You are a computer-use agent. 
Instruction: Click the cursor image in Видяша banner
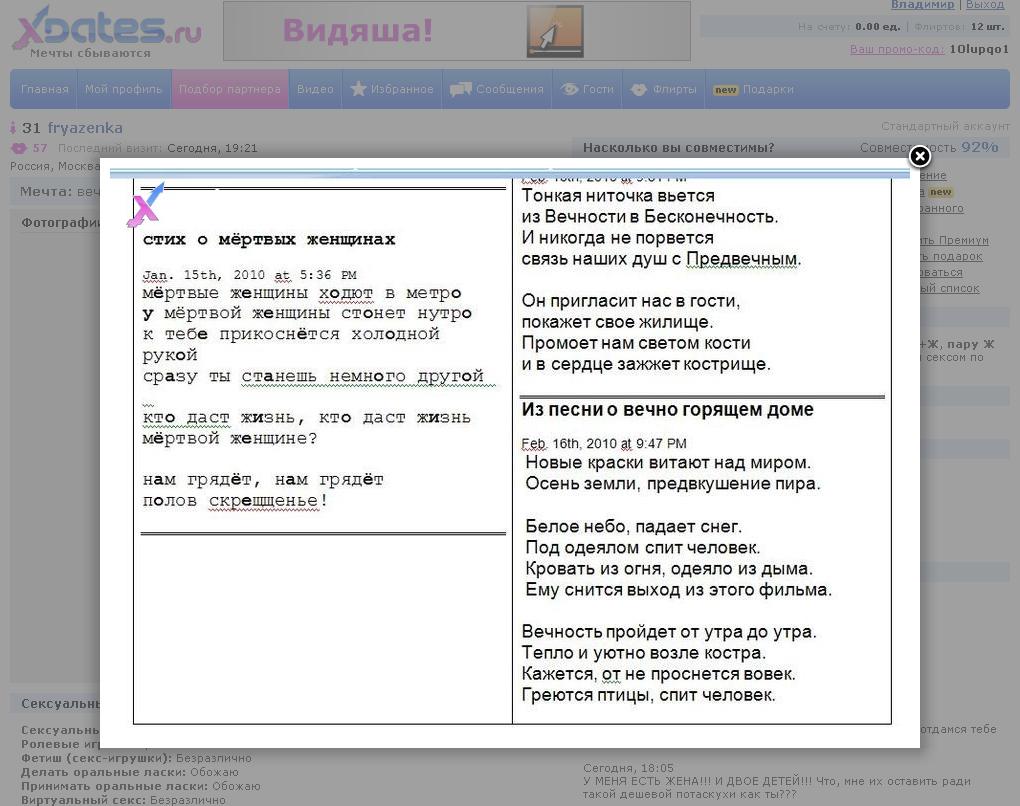(x=554, y=32)
